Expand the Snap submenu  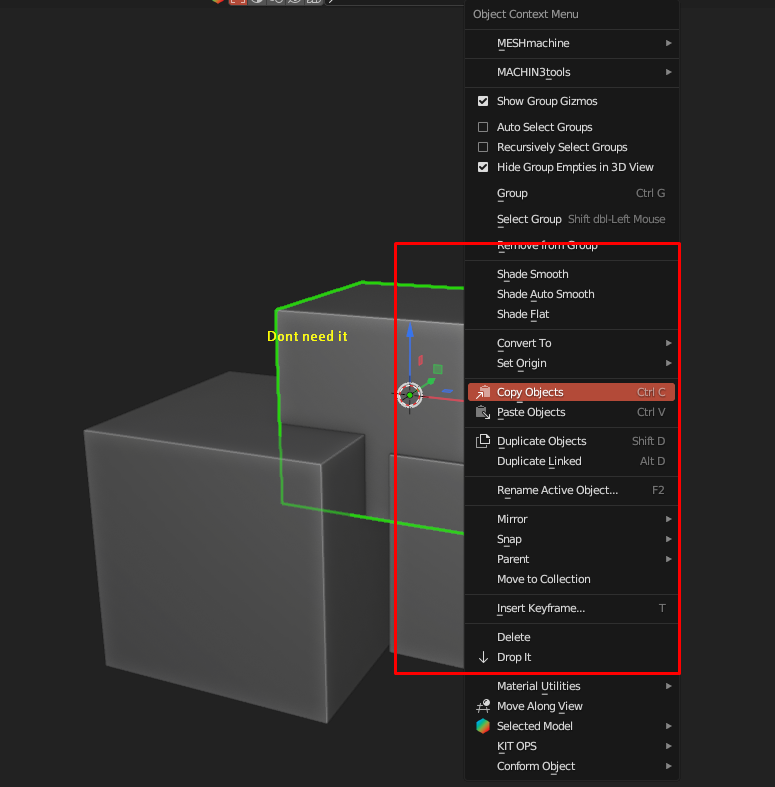pyautogui.click(x=572, y=540)
